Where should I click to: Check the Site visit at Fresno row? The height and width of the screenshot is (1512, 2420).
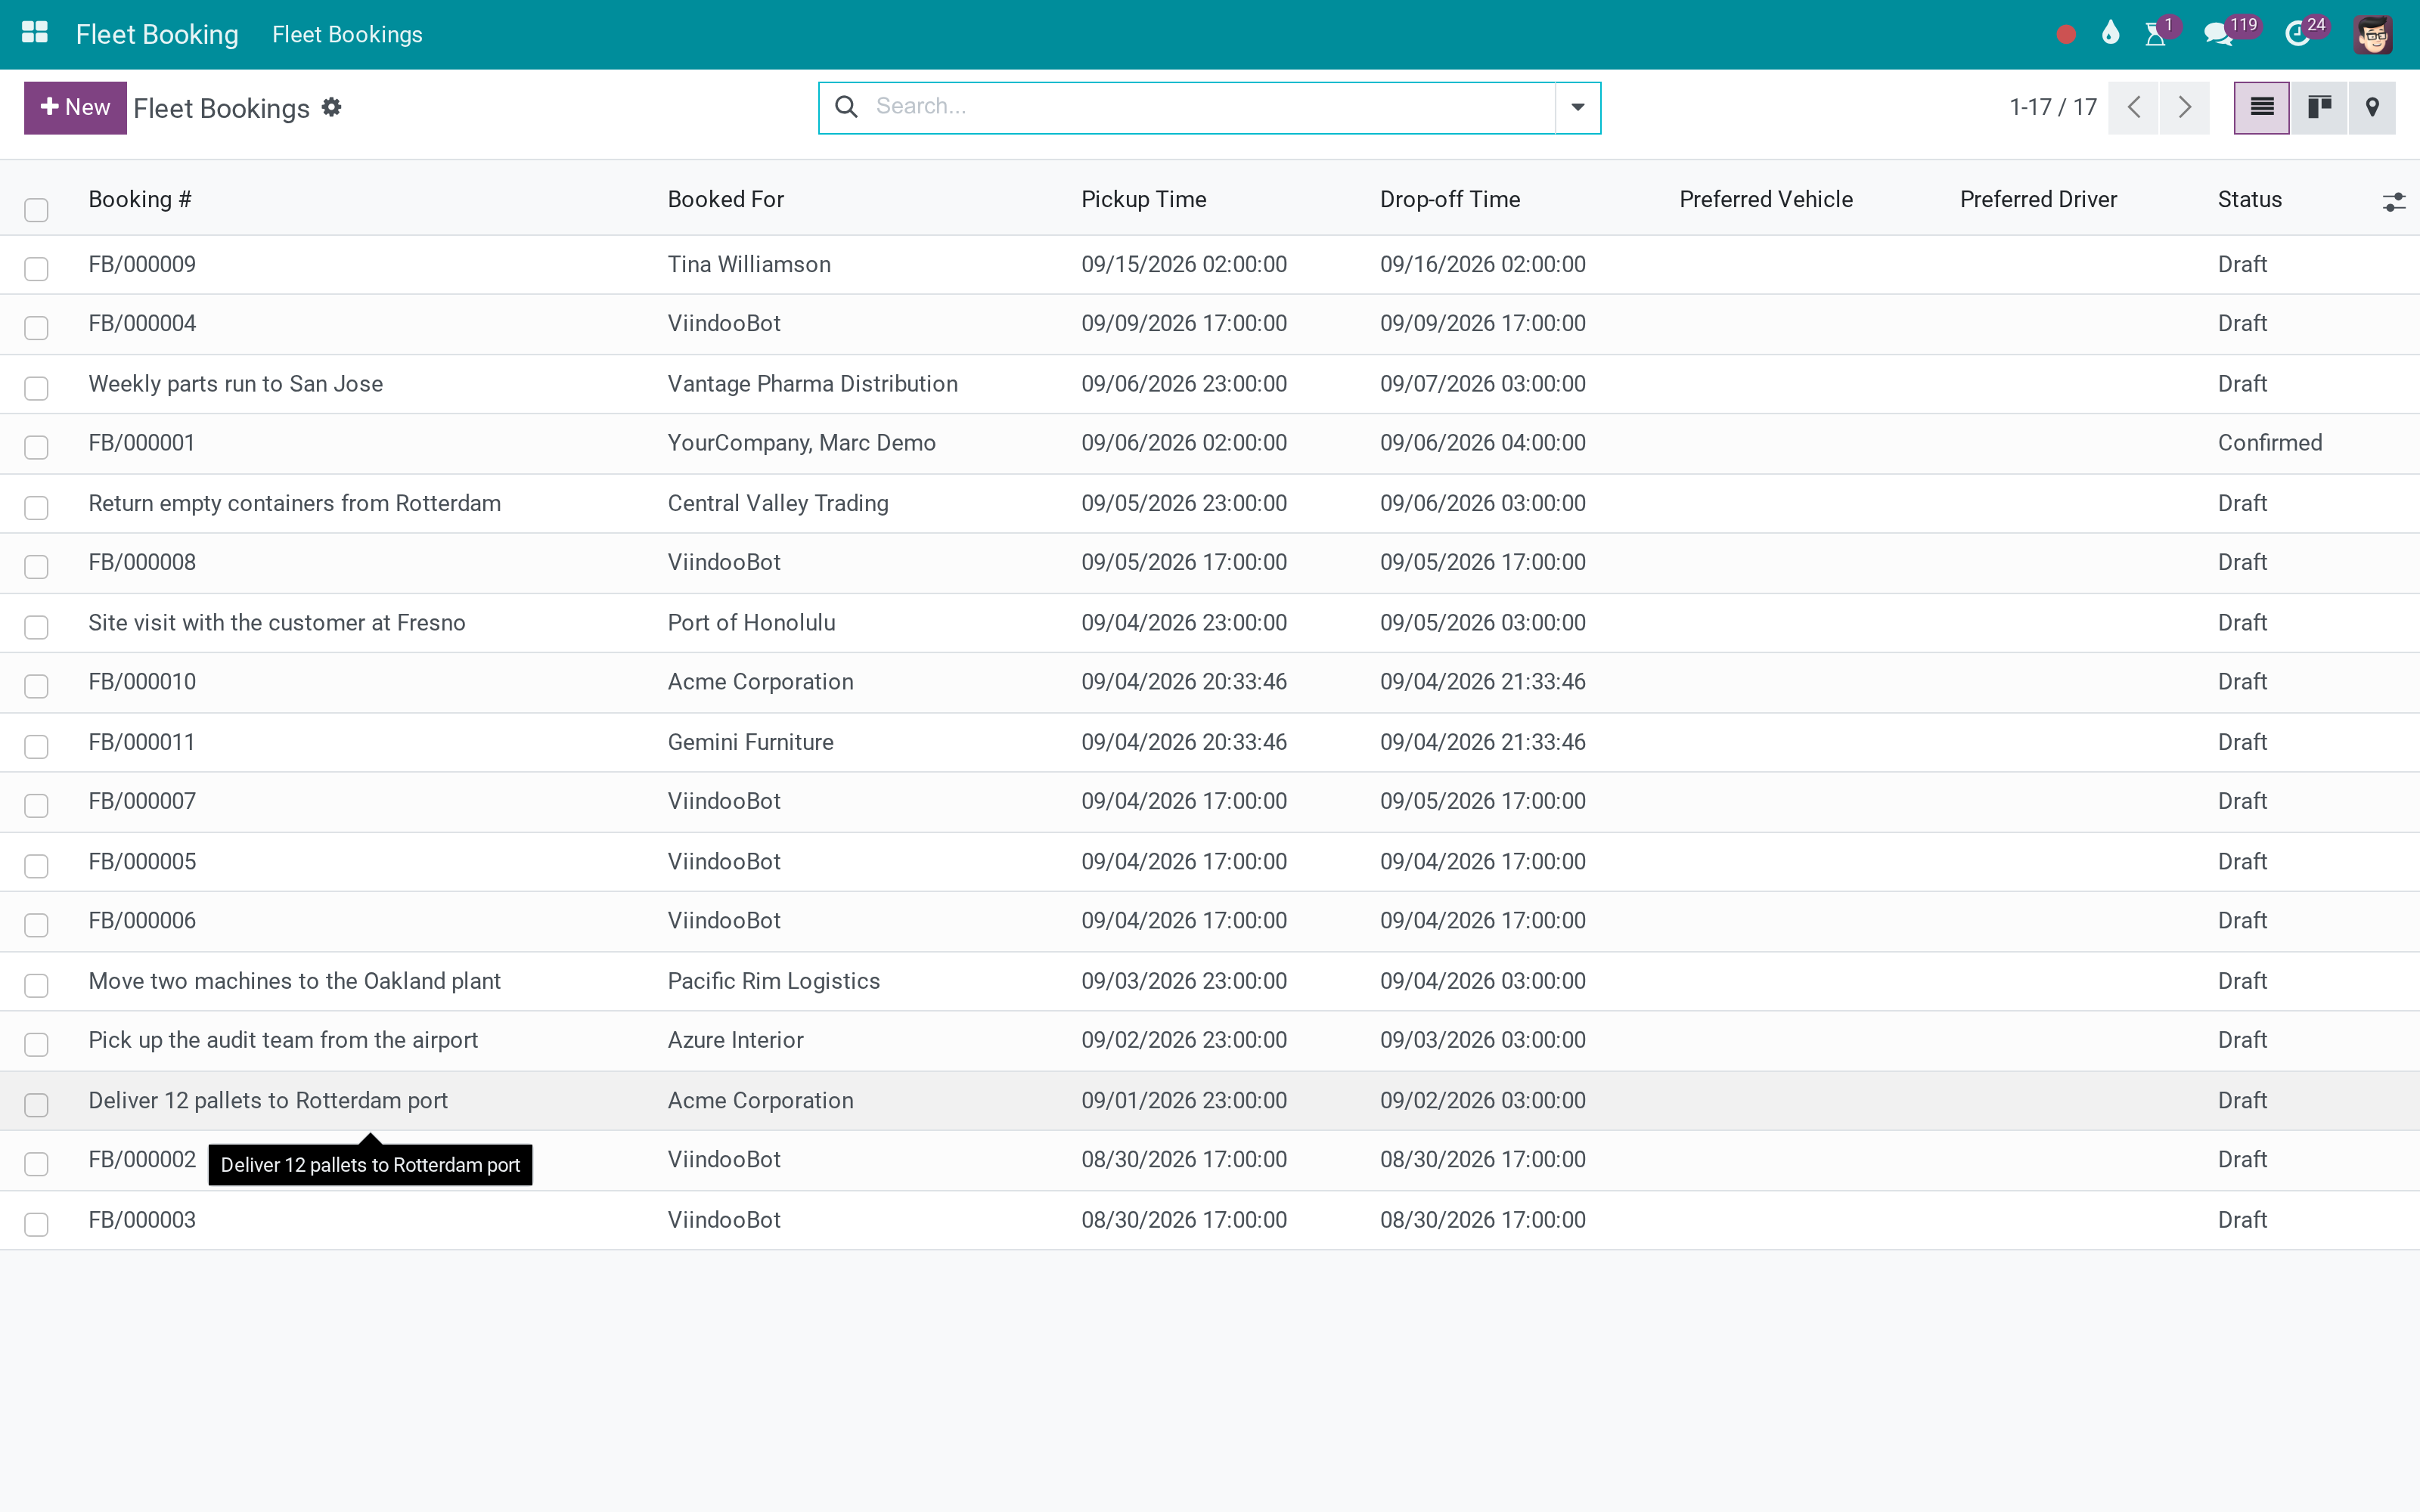[x=36, y=627]
